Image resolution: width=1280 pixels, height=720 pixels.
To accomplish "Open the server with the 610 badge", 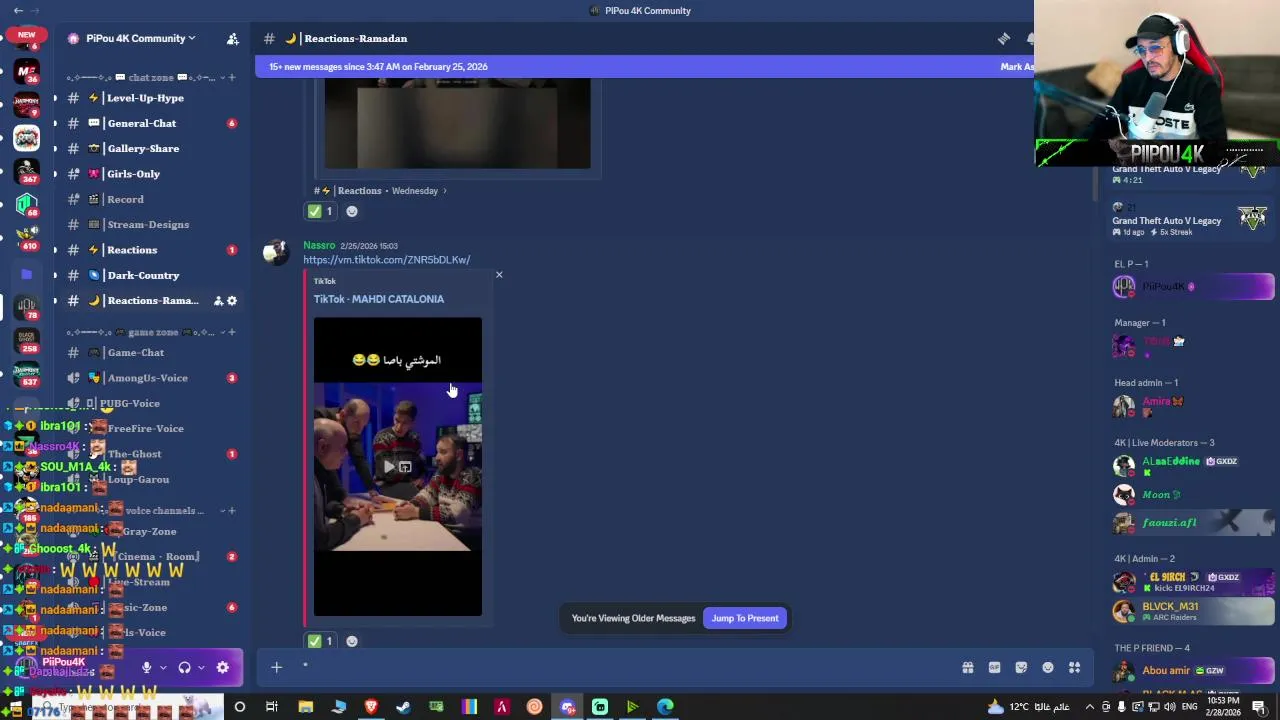I will coord(26,237).
